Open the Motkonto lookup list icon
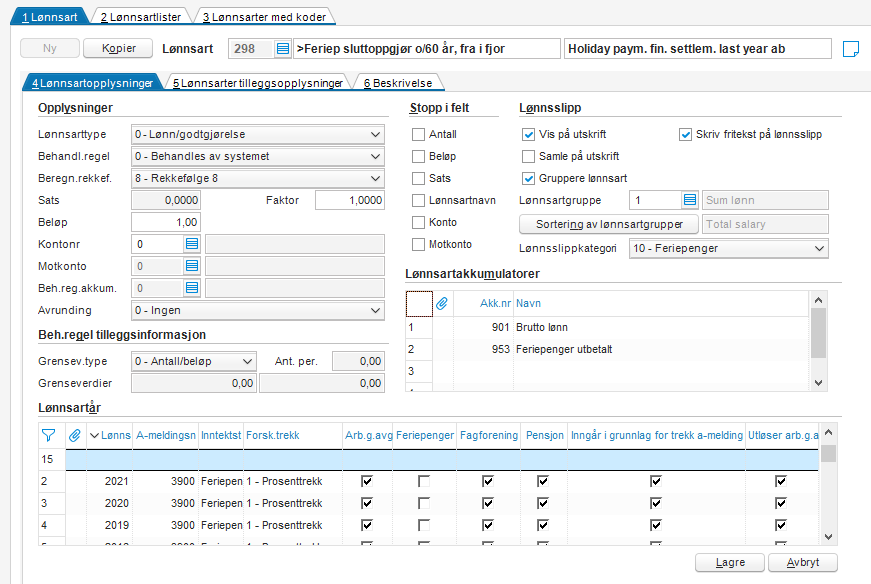The image size is (871, 584). click(x=192, y=266)
